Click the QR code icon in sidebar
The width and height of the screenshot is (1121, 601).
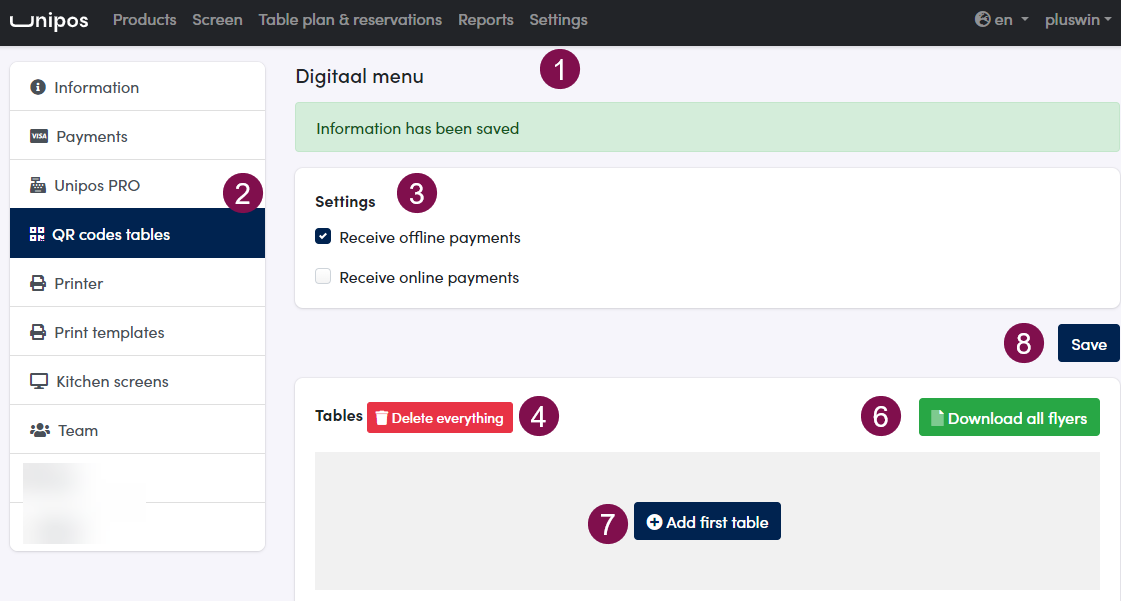coord(37,234)
